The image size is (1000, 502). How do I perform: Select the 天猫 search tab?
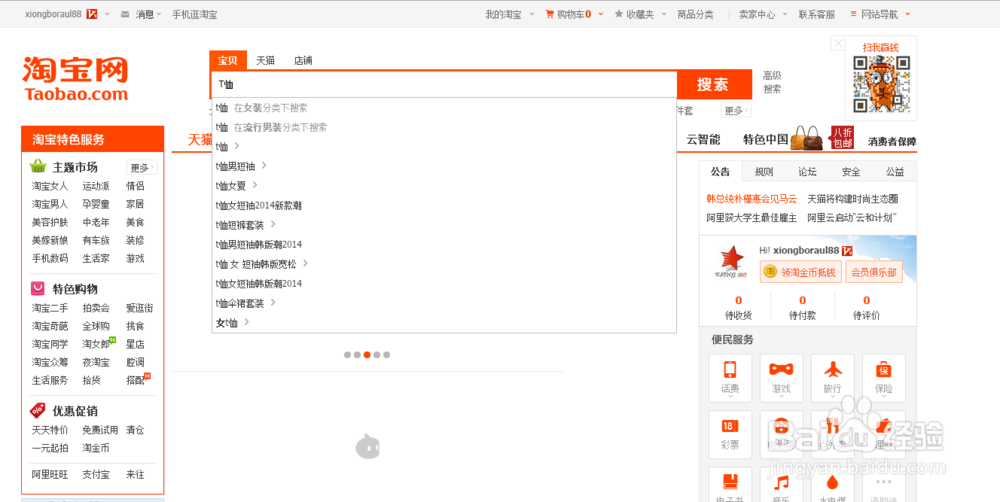(x=265, y=61)
